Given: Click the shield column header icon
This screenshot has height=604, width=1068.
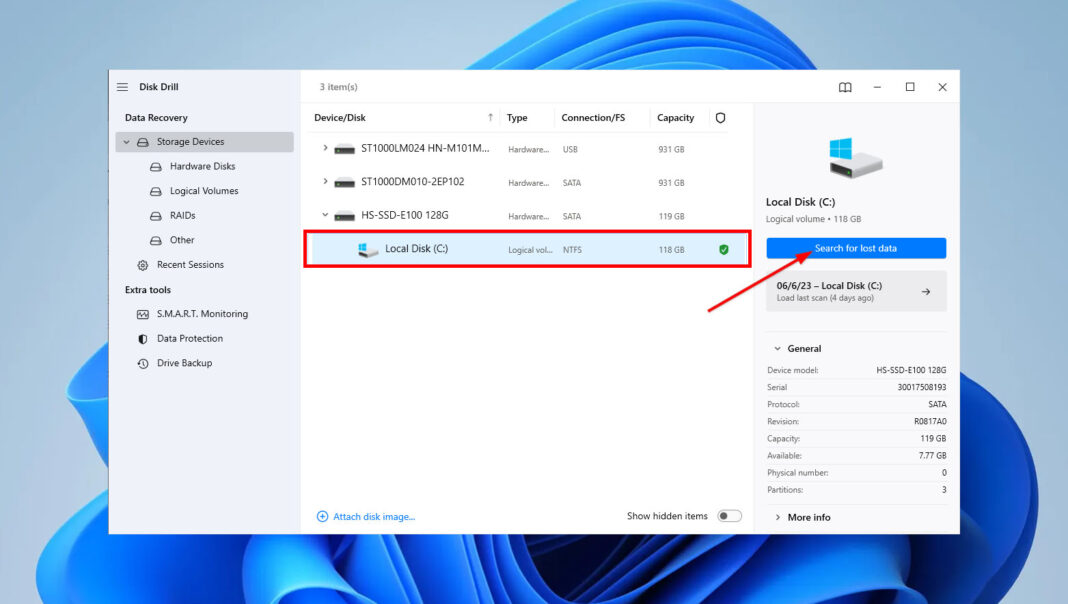Looking at the screenshot, I should (x=720, y=117).
